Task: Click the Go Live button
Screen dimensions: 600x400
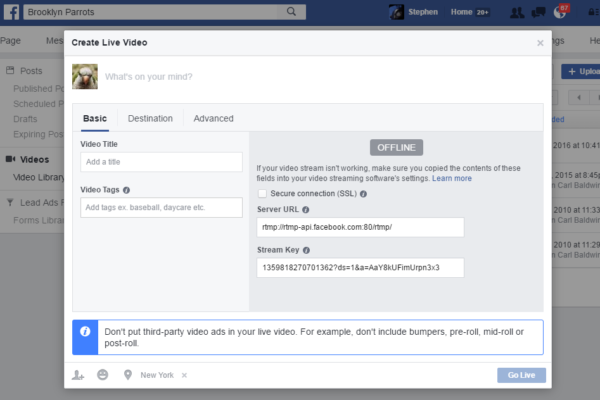Action: coord(521,375)
